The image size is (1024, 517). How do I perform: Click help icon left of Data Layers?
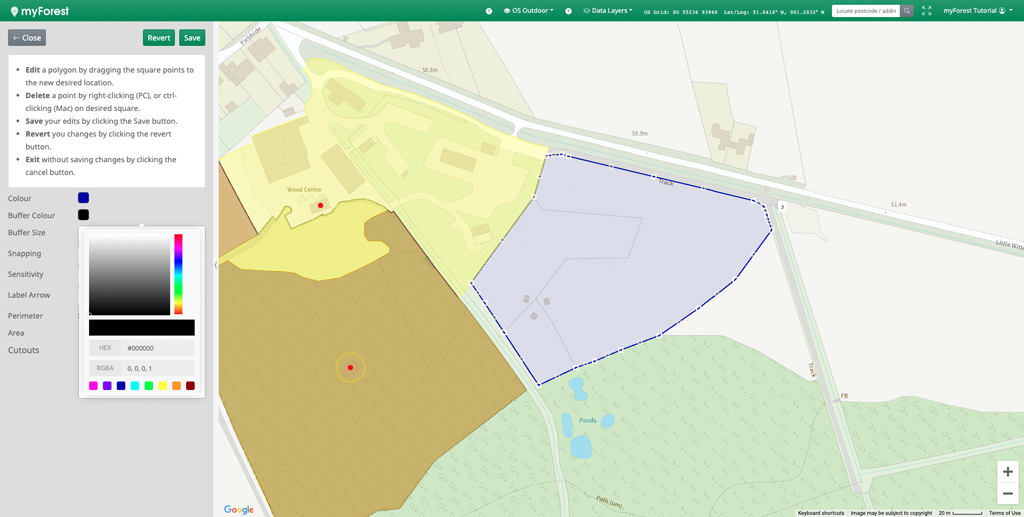click(x=569, y=11)
